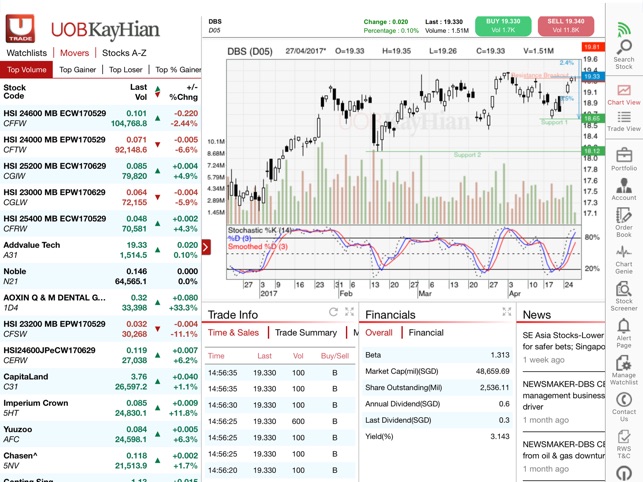Select the Top % Gainer filter
The height and width of the screenshot is (482, 643).
click(x=178, y=70)
